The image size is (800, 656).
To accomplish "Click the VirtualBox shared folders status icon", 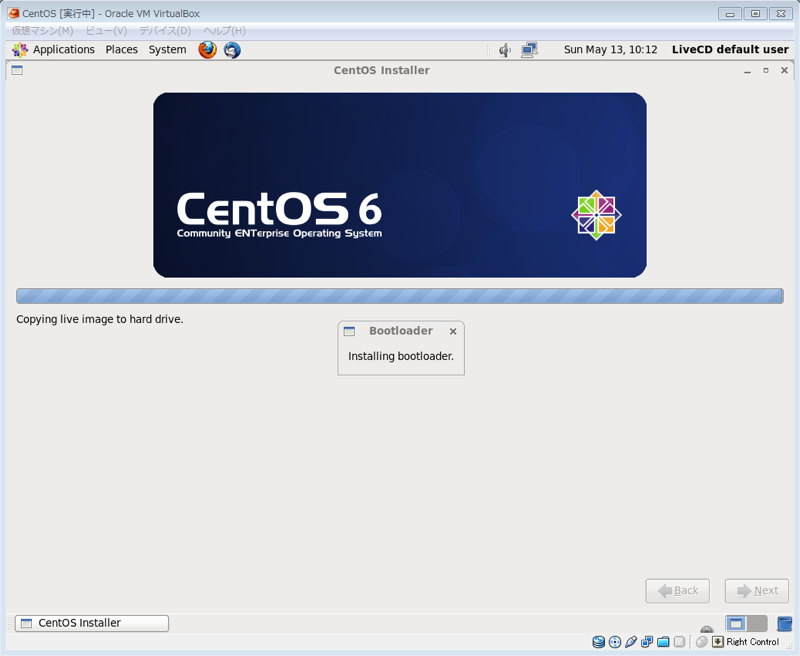I will point(663,642).
